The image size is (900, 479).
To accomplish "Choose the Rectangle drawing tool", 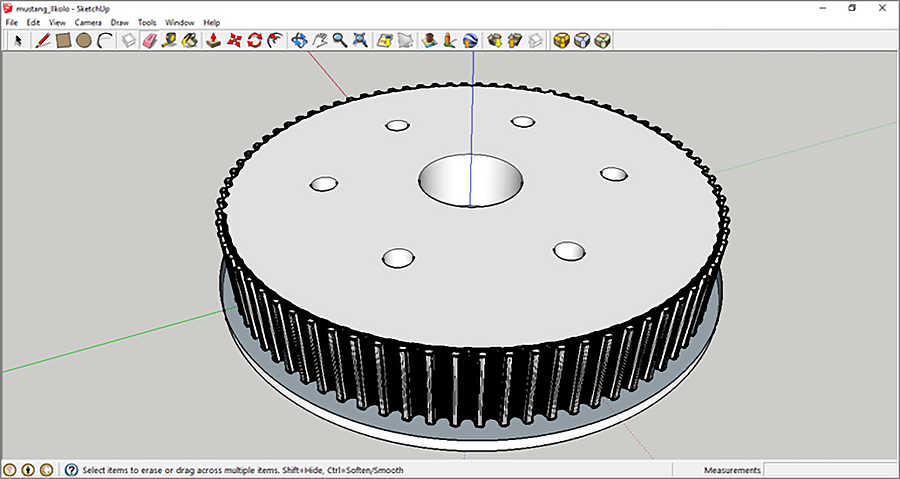I will point(63,41).
